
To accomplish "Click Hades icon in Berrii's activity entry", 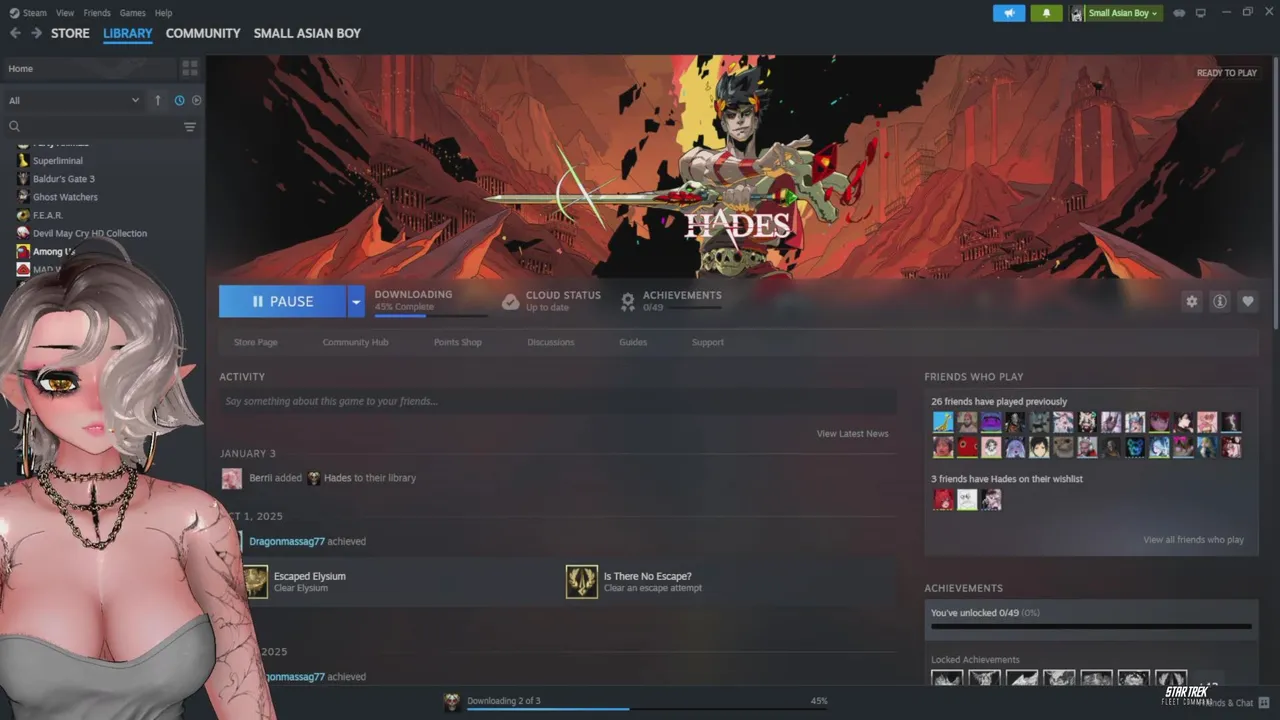I will tap(313, 478).
